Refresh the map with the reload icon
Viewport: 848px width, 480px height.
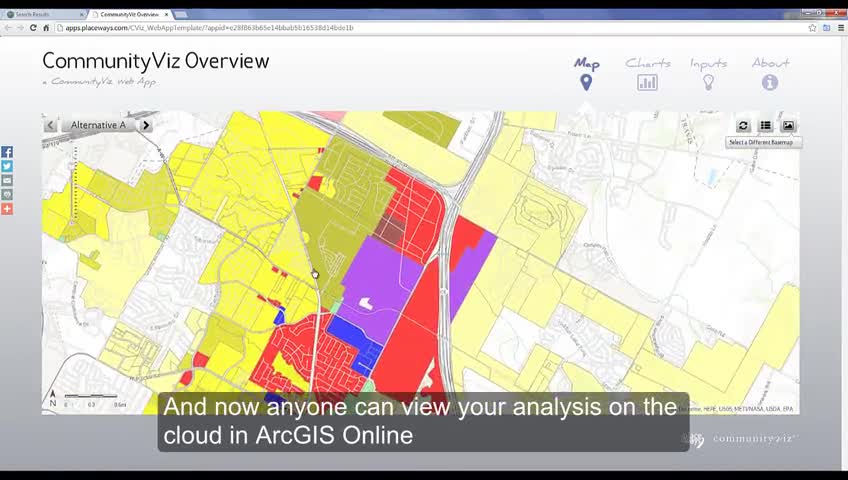click(x=743, y=125)
